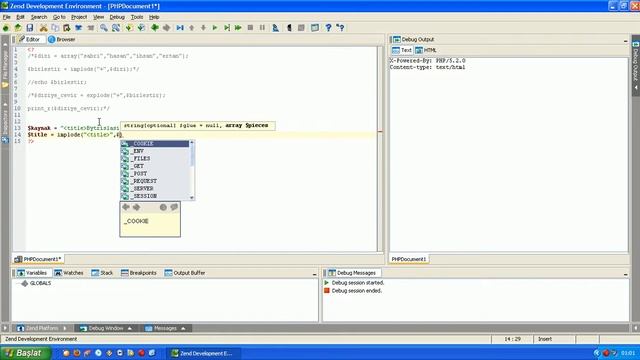Click the grey Forward navigation arrow
Image resolution: width=640 pixels, height=360 pixels.
pos(167,28)
